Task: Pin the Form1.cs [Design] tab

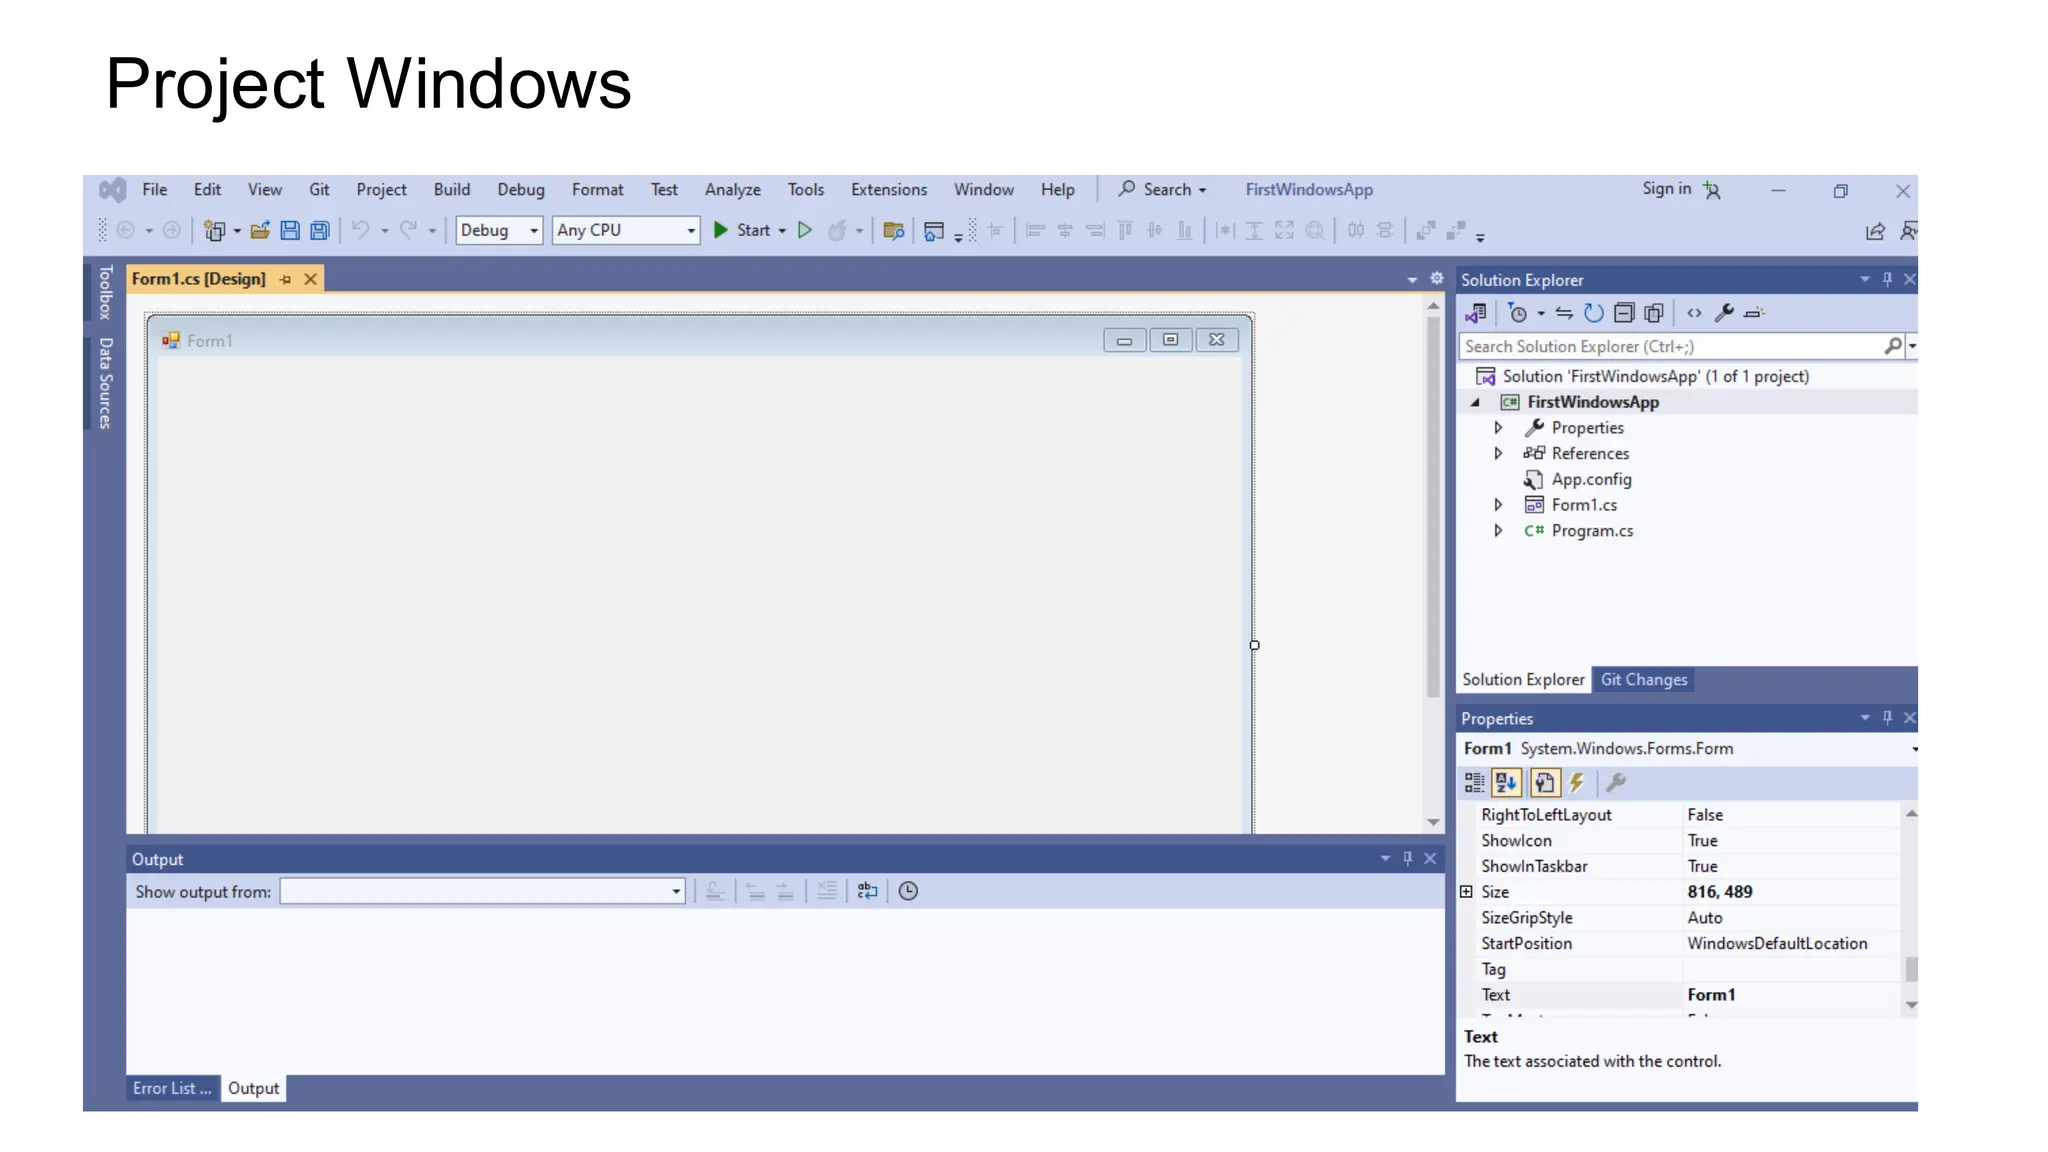Action: (x=286, y=279)
